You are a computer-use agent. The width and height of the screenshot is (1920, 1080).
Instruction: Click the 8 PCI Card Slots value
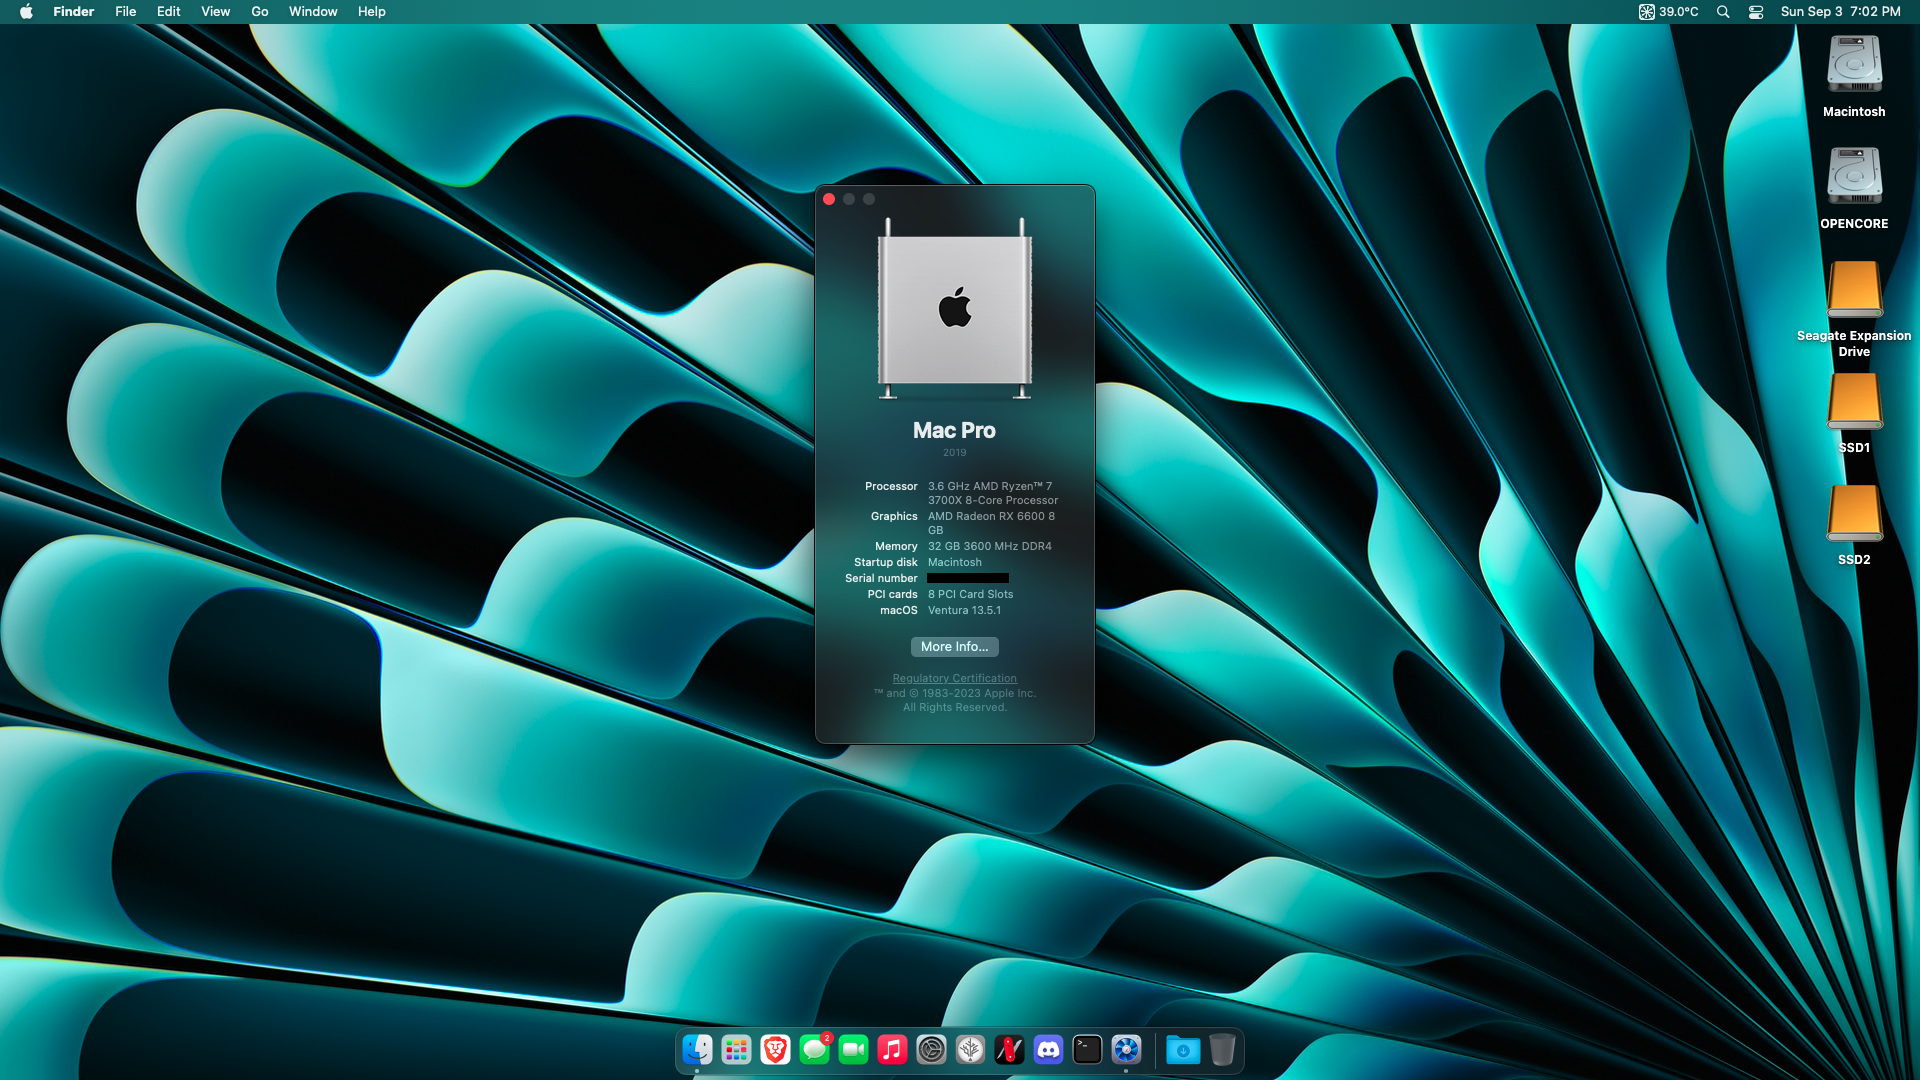(x=971, y=594)
